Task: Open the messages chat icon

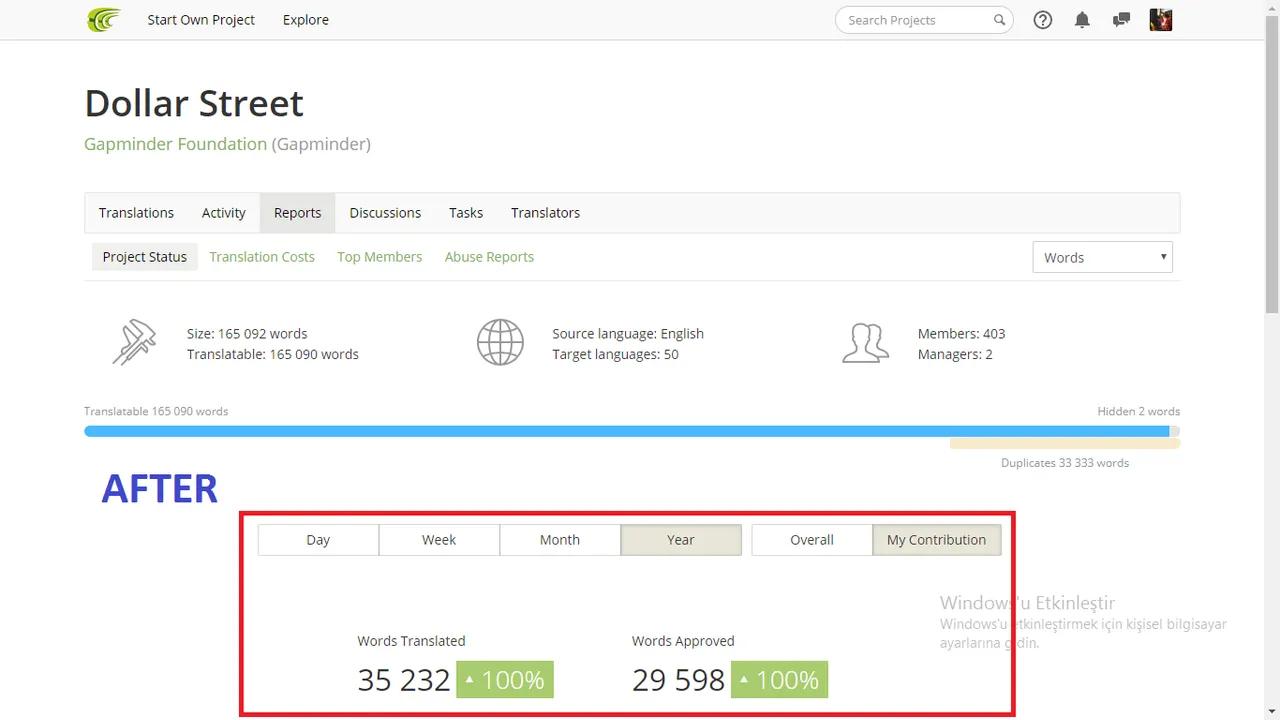Action: 1121,20
